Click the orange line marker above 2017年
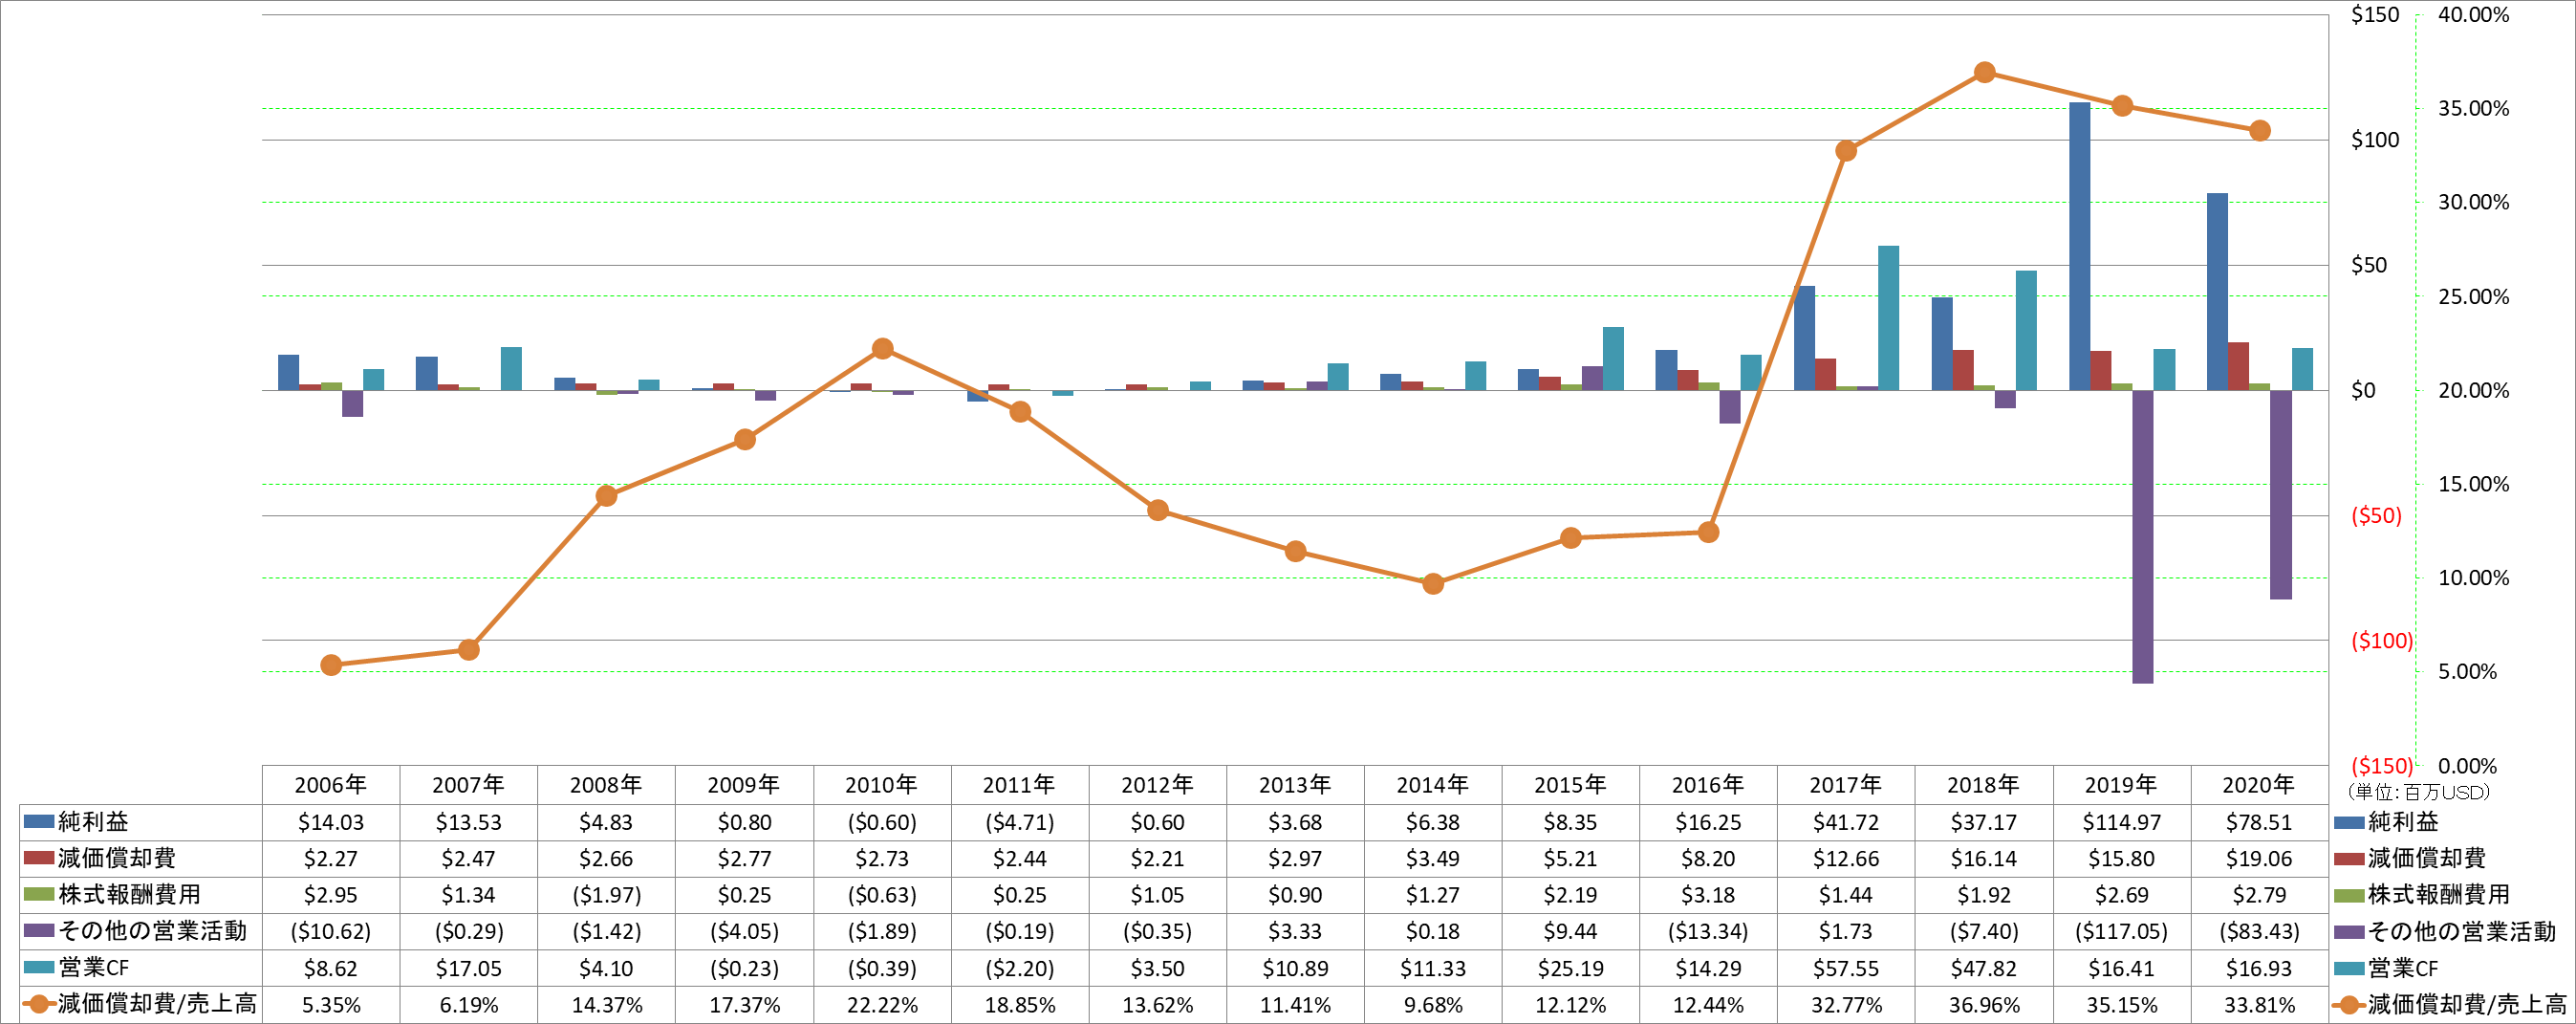 coord(1846,151)
